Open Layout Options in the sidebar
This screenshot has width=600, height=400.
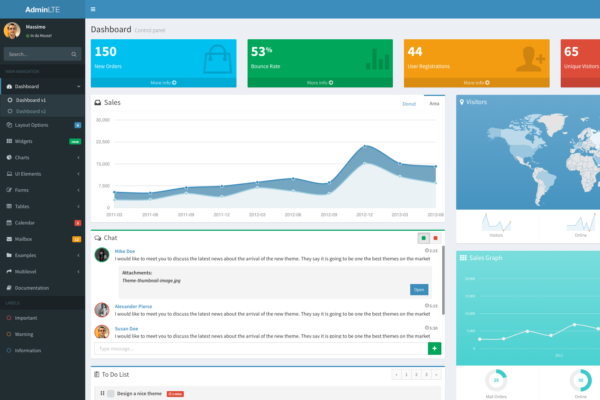tap(42, 125)
